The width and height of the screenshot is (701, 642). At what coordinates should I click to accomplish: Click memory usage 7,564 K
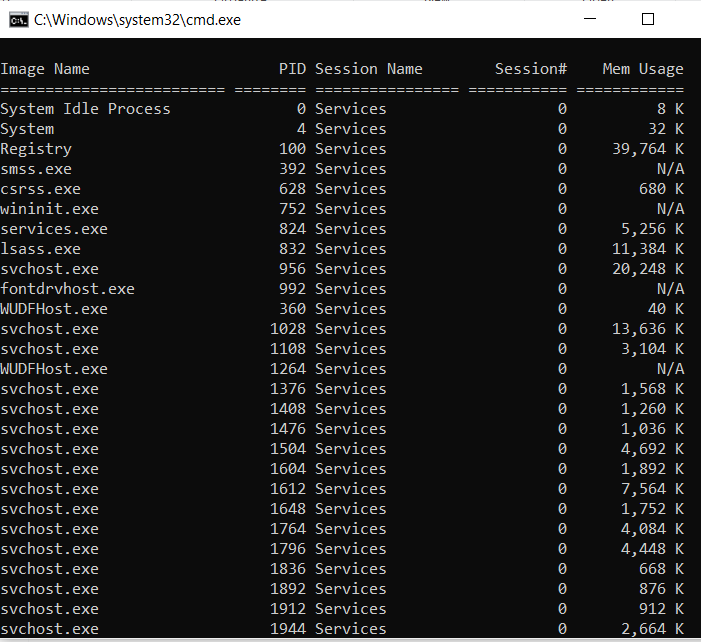(652, 490)
